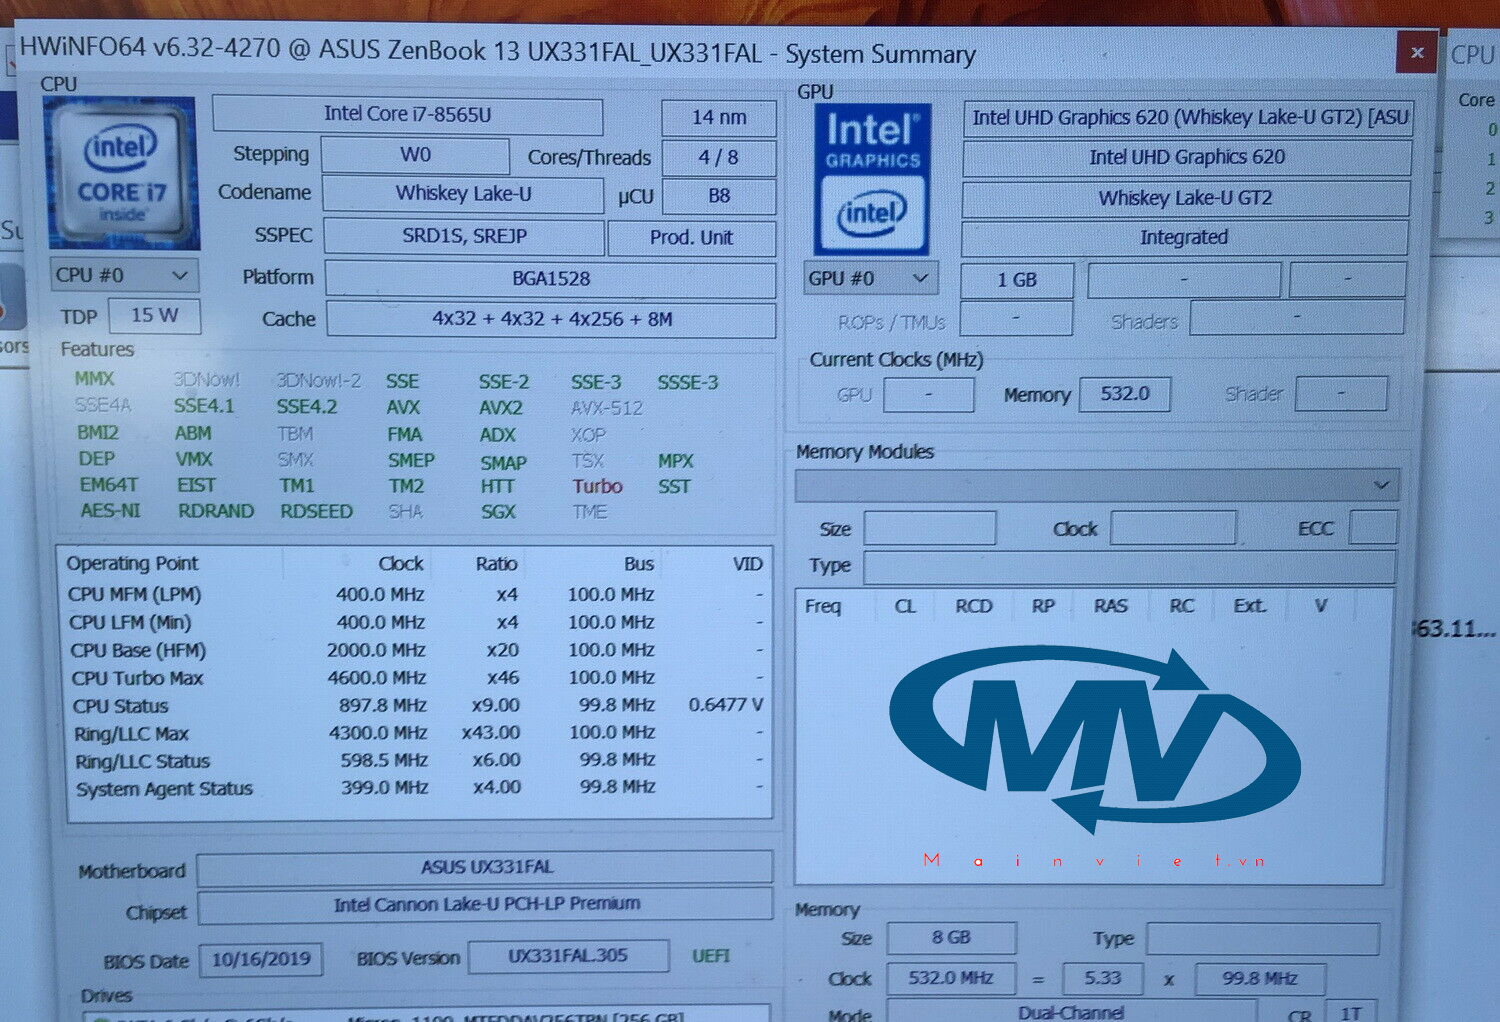Click the Ring/LLC Status row
Viewport: 1500px width, 1022px height.
tap(417, 761)
